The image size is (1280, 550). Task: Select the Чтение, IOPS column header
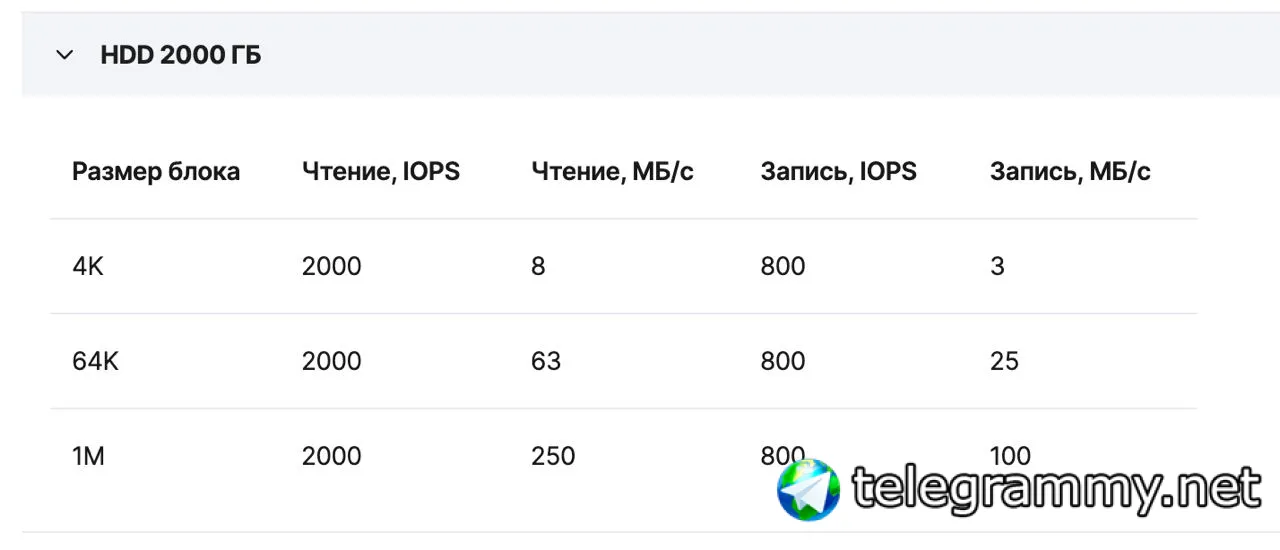pyautogui.click(x=381, y=172)
